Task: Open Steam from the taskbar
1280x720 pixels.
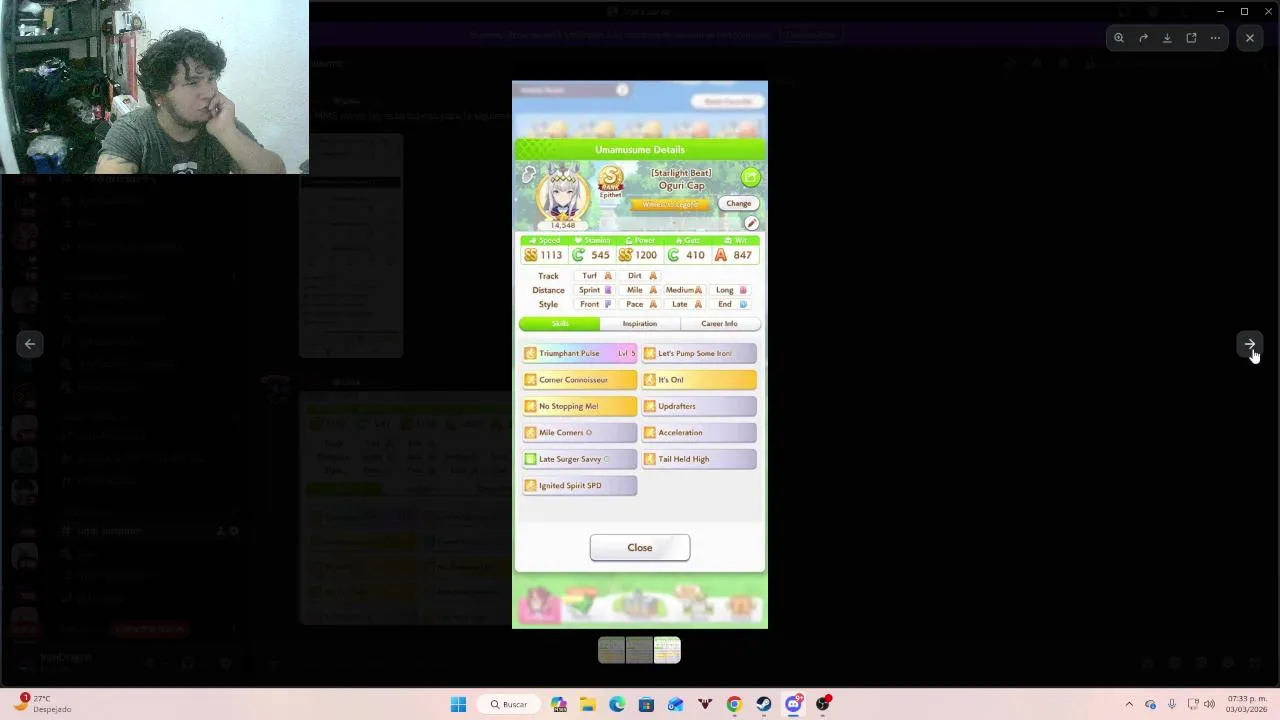Action: click(x=764, y=705)
